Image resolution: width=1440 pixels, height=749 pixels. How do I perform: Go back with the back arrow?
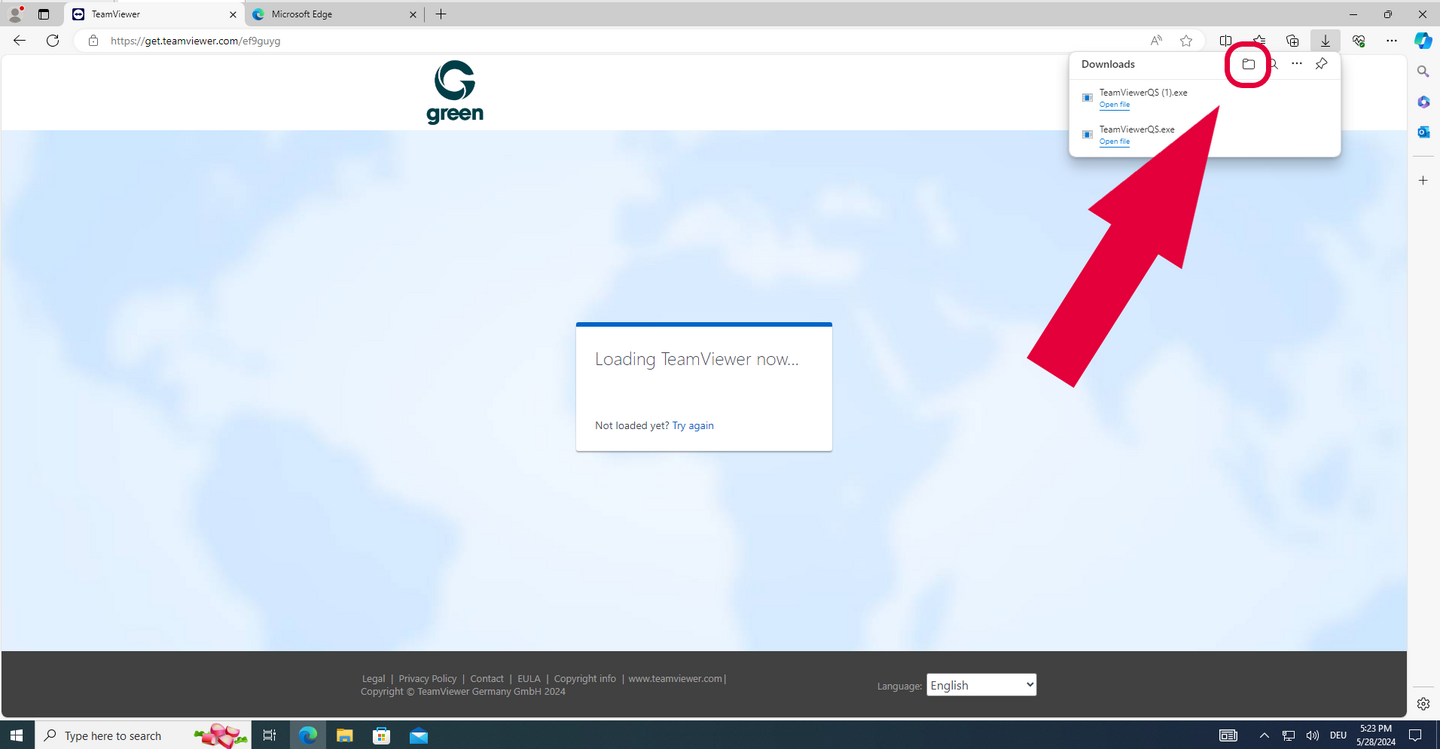[20, 41]
